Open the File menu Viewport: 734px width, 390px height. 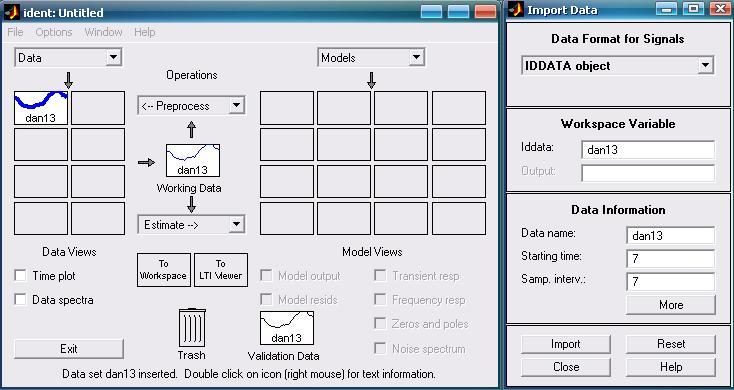pos(15,32)
